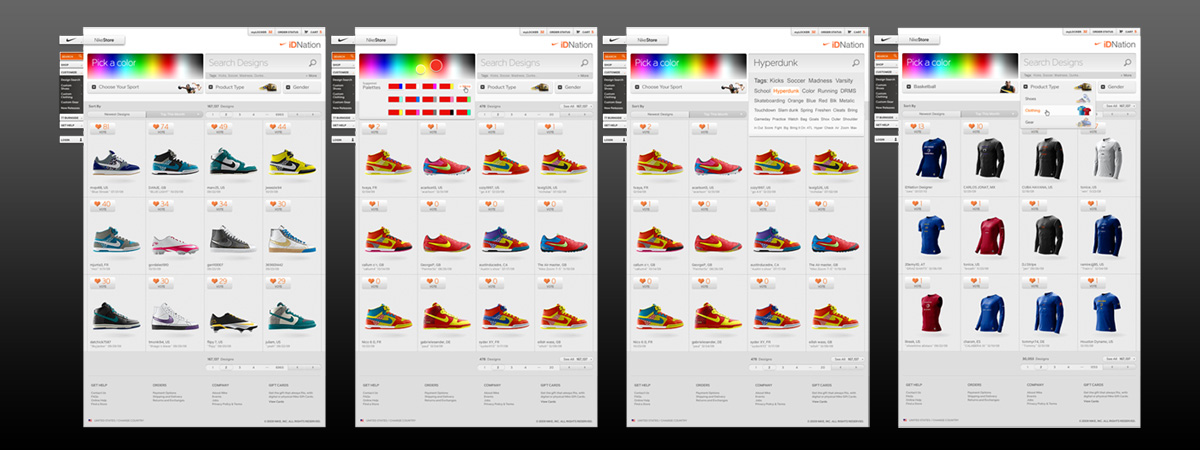Select the Newest Designs sort option in the Basketball mockup

(x=932, y=115)
